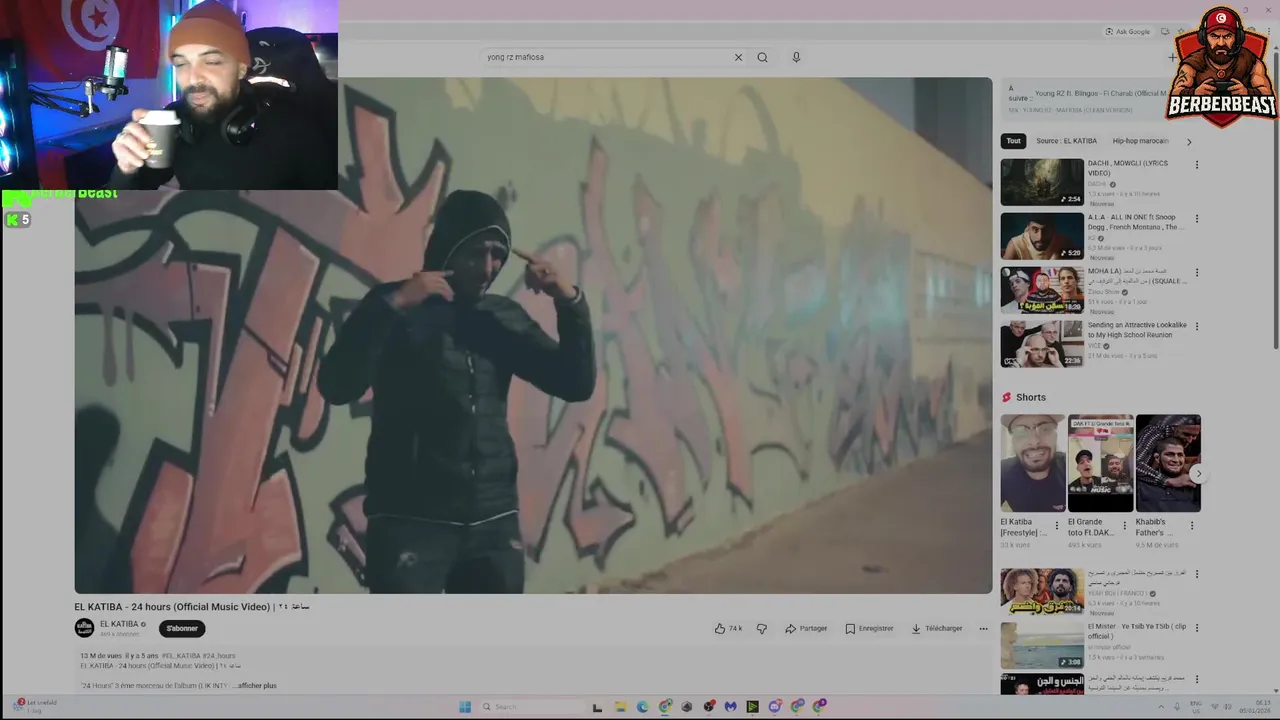
Task: Open MOHA LA Zisou Show thumbnail
Action: pyautogui.click(x=1042, y=290)
